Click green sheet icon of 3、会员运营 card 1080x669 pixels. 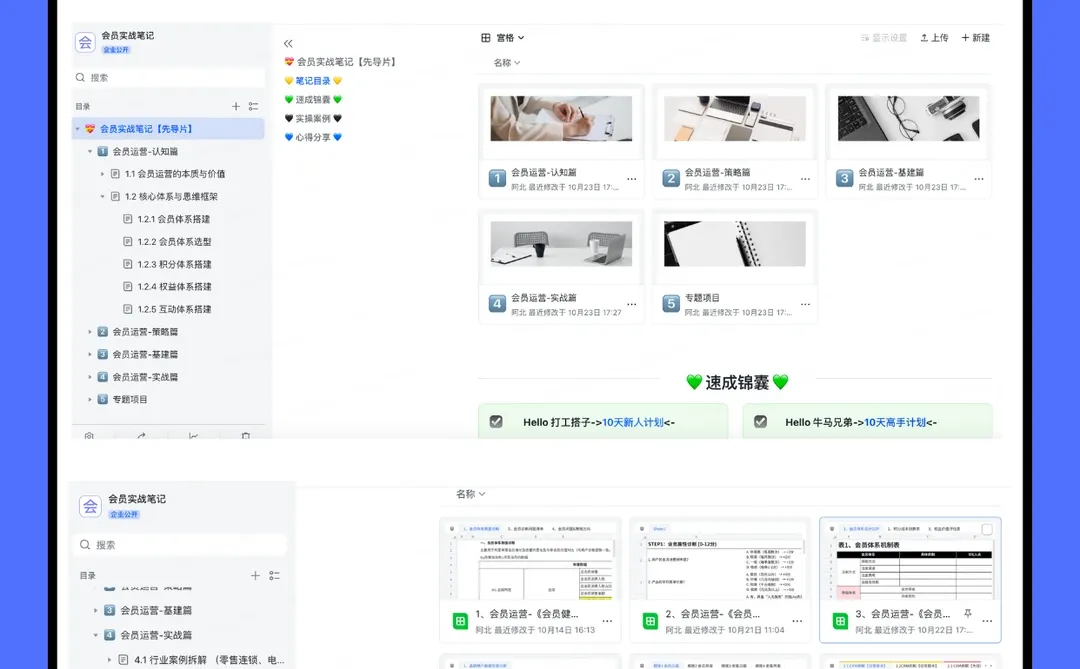[840, 621]
